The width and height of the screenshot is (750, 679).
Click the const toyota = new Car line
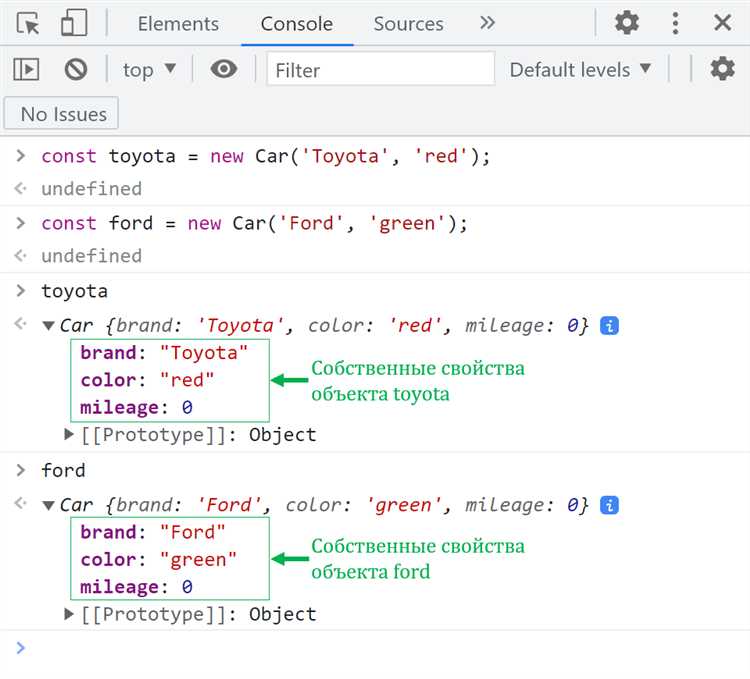point(266,156)
